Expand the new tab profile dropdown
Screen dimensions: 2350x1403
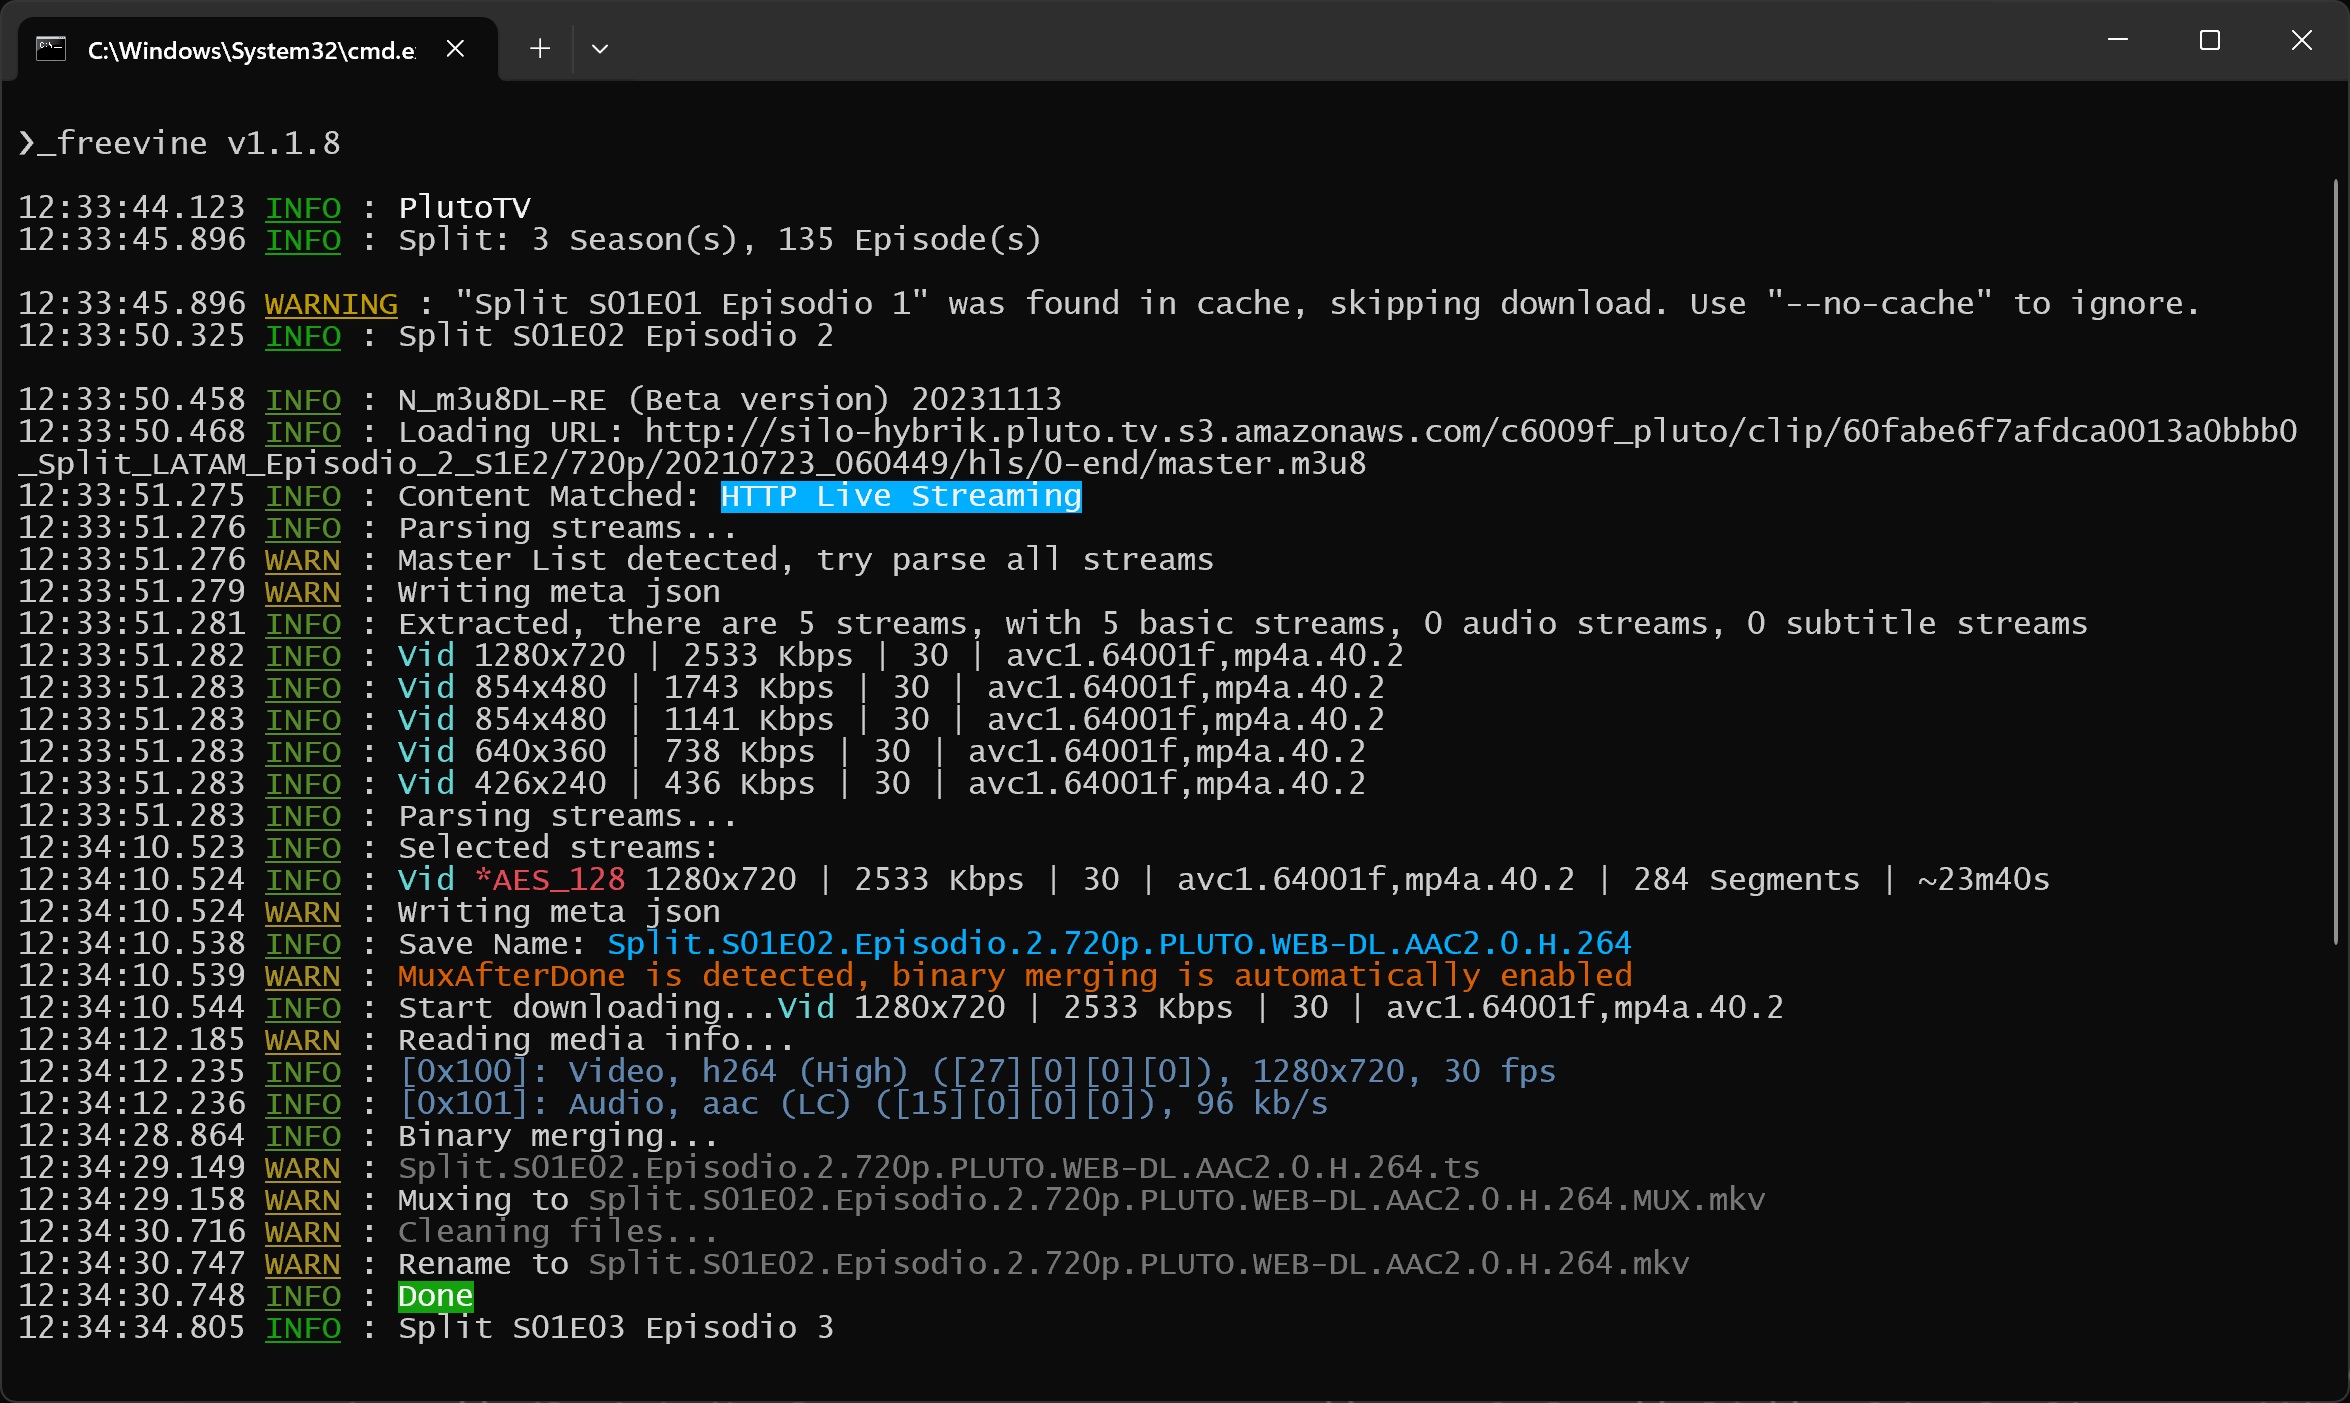pos(600,48)
